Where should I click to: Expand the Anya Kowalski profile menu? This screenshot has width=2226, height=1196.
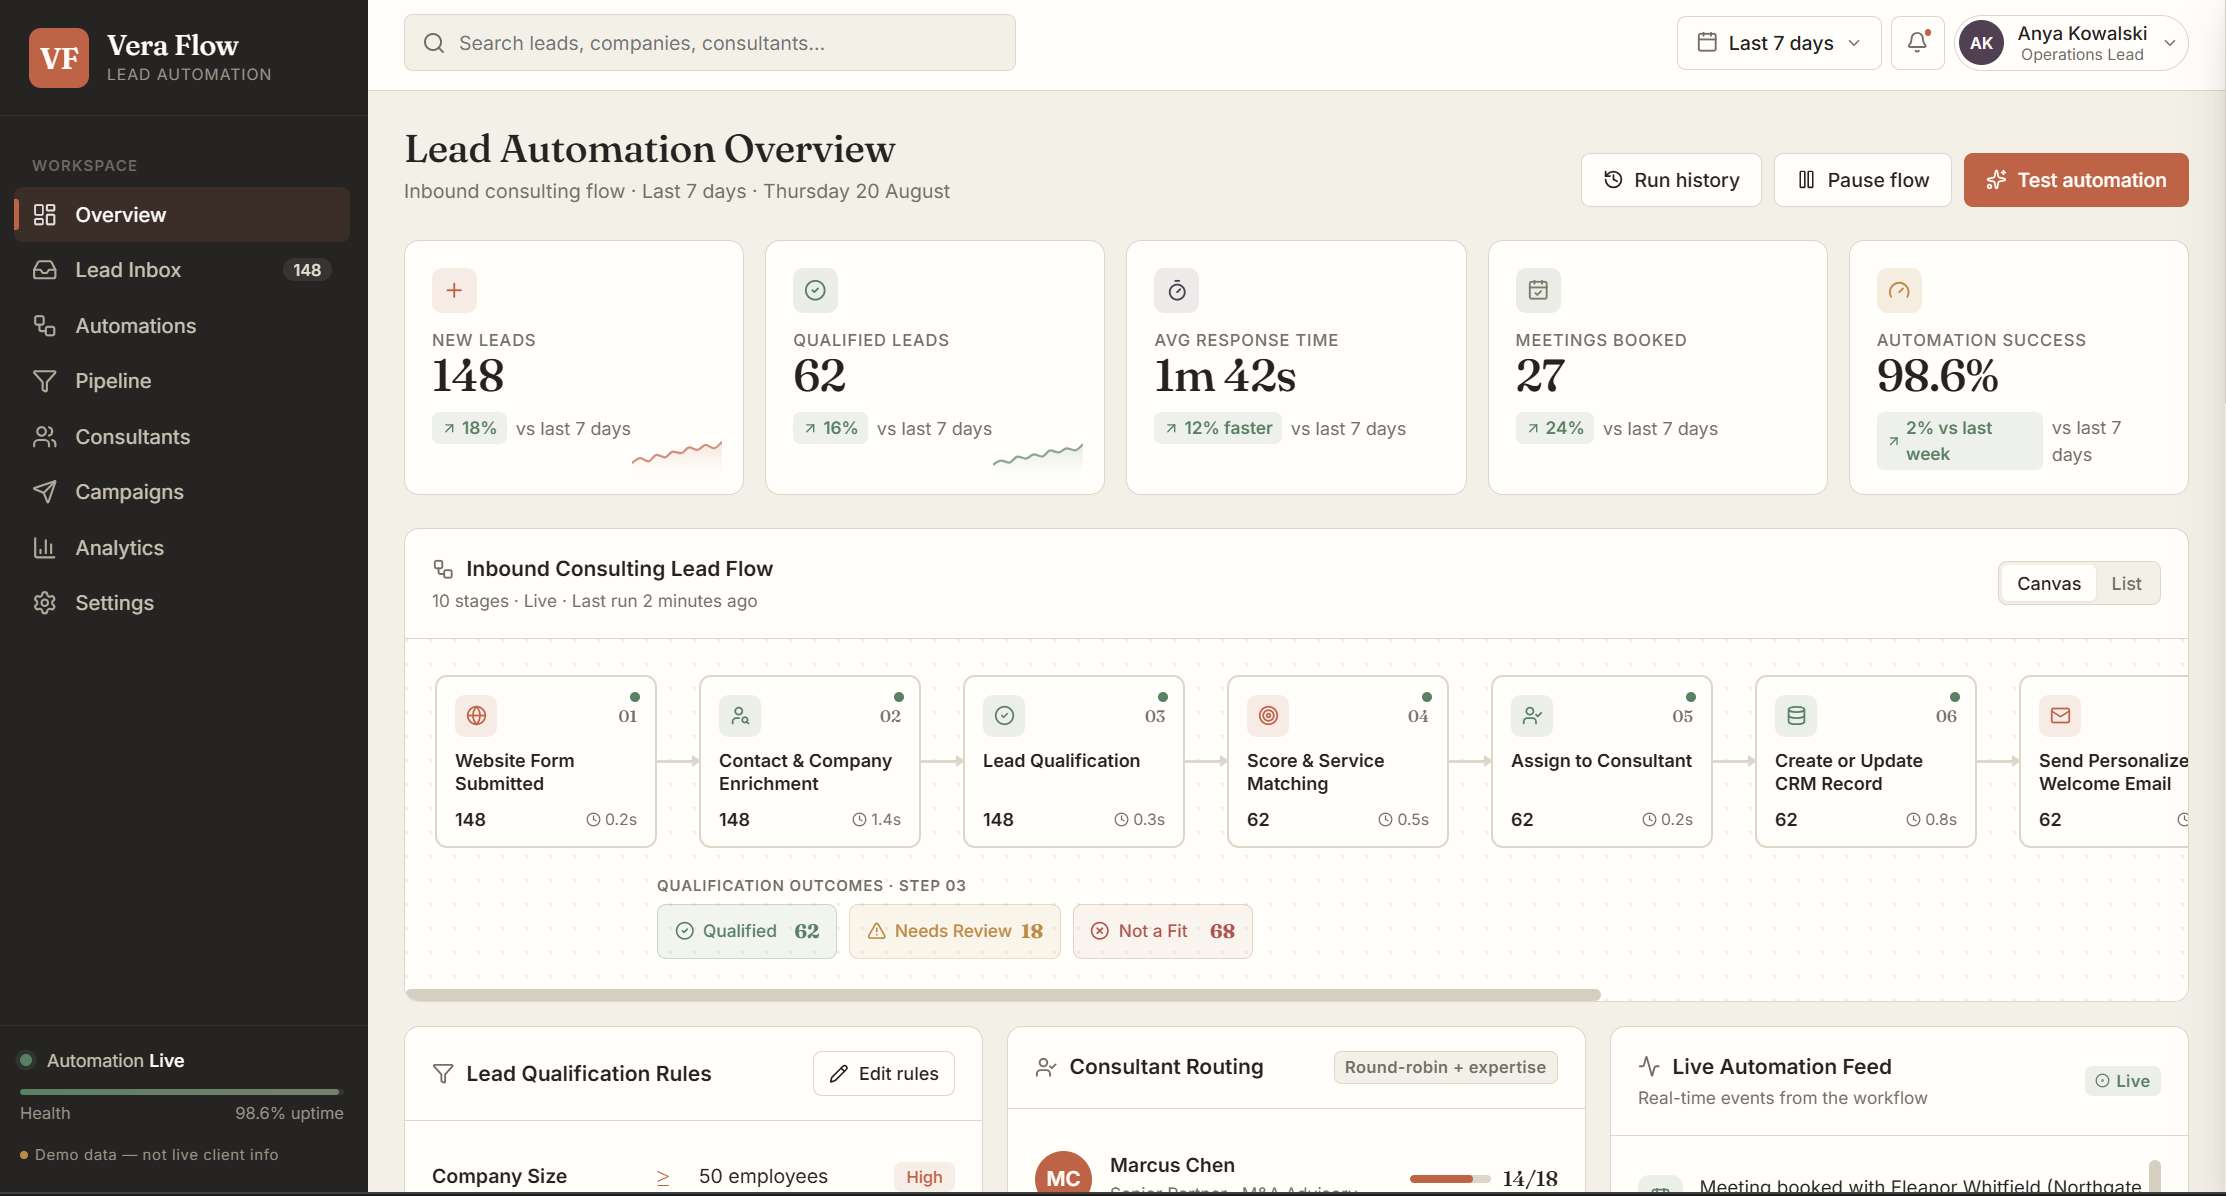(x=2072, y=43)
